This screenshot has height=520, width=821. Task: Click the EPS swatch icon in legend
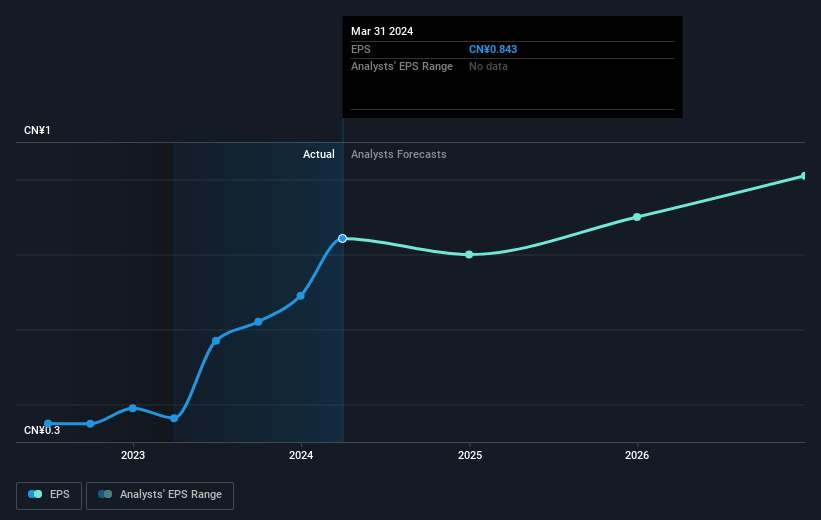(35, 494)
